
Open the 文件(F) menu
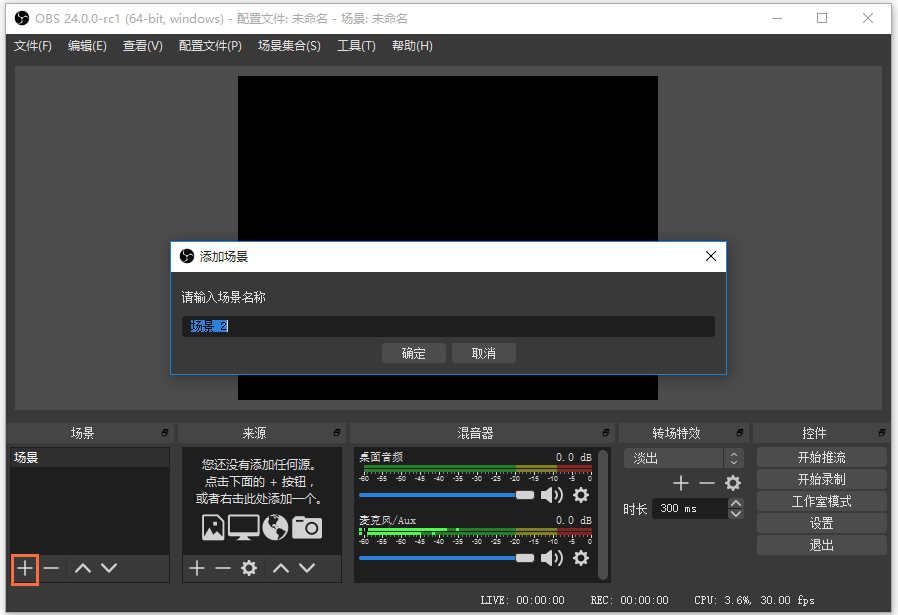(x=33, y=46)
